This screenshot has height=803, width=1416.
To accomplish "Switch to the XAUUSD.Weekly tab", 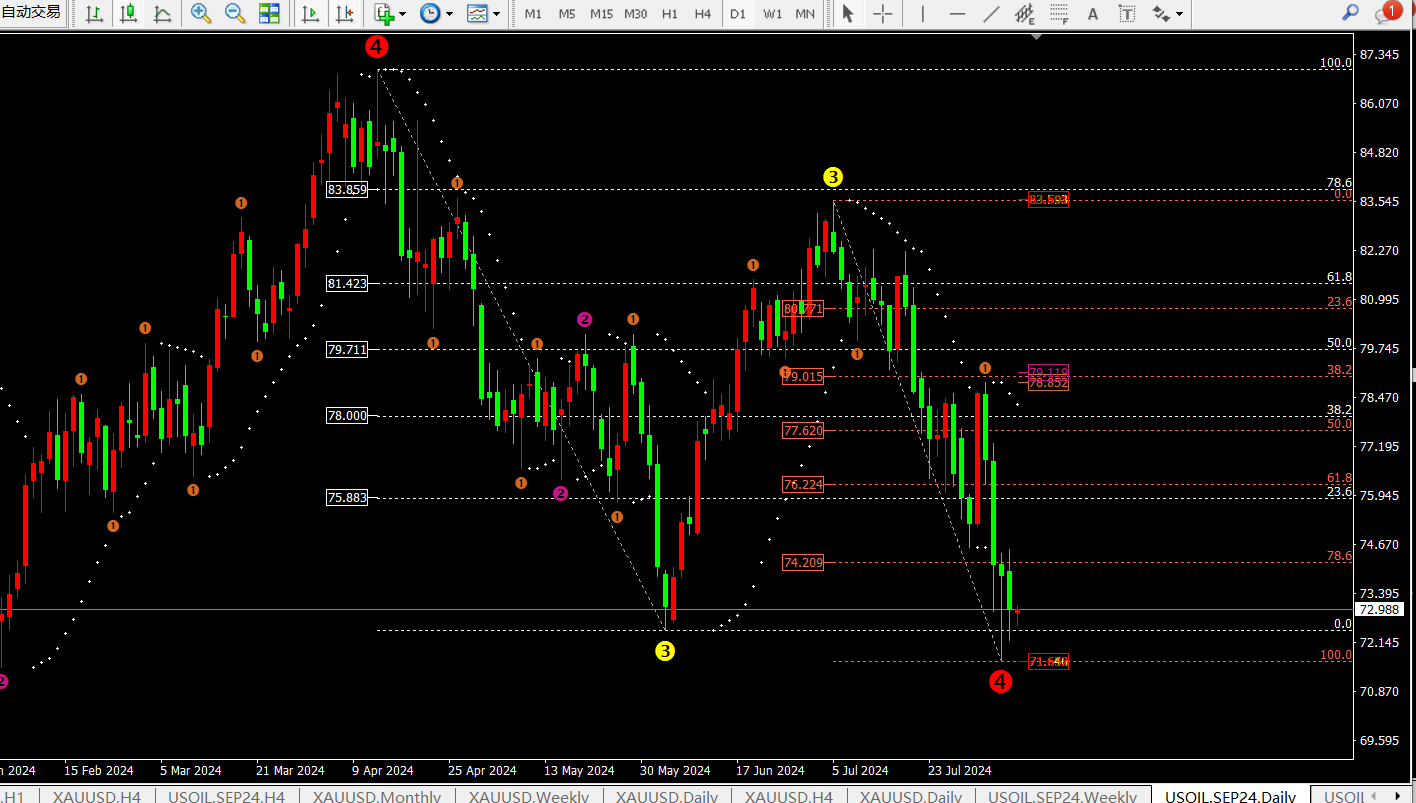I will [x=529, y=796].
